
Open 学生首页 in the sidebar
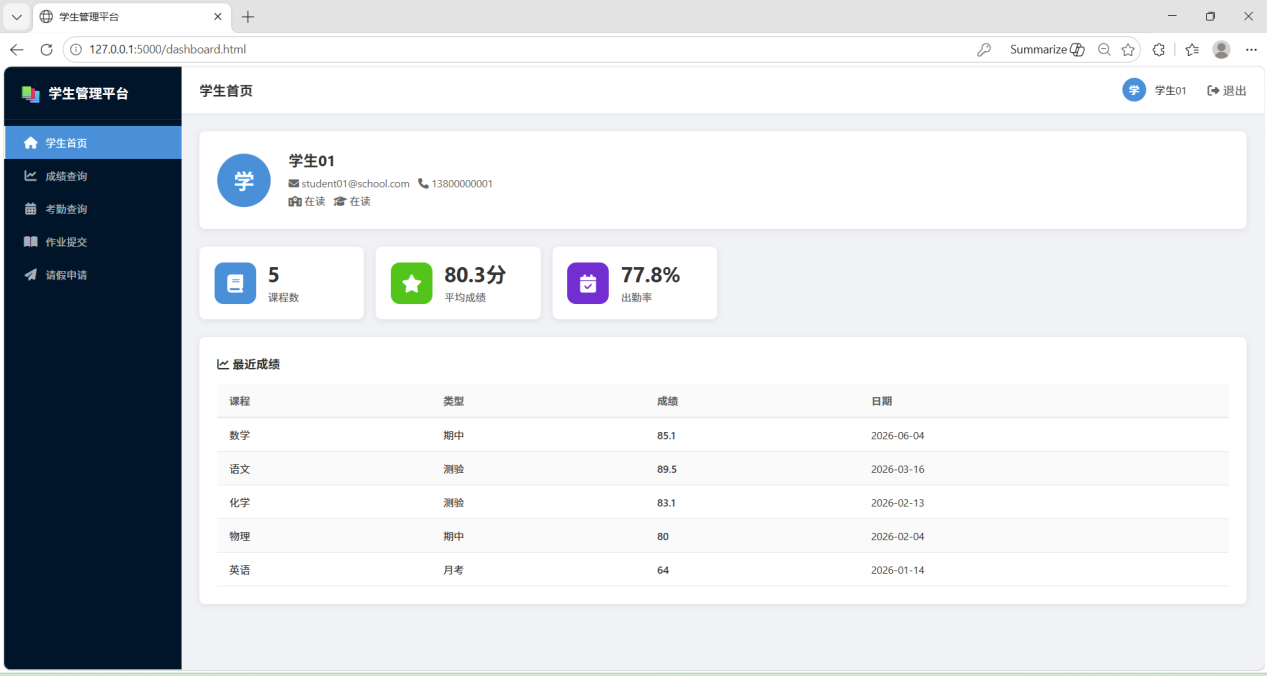[x=93, y=143]
